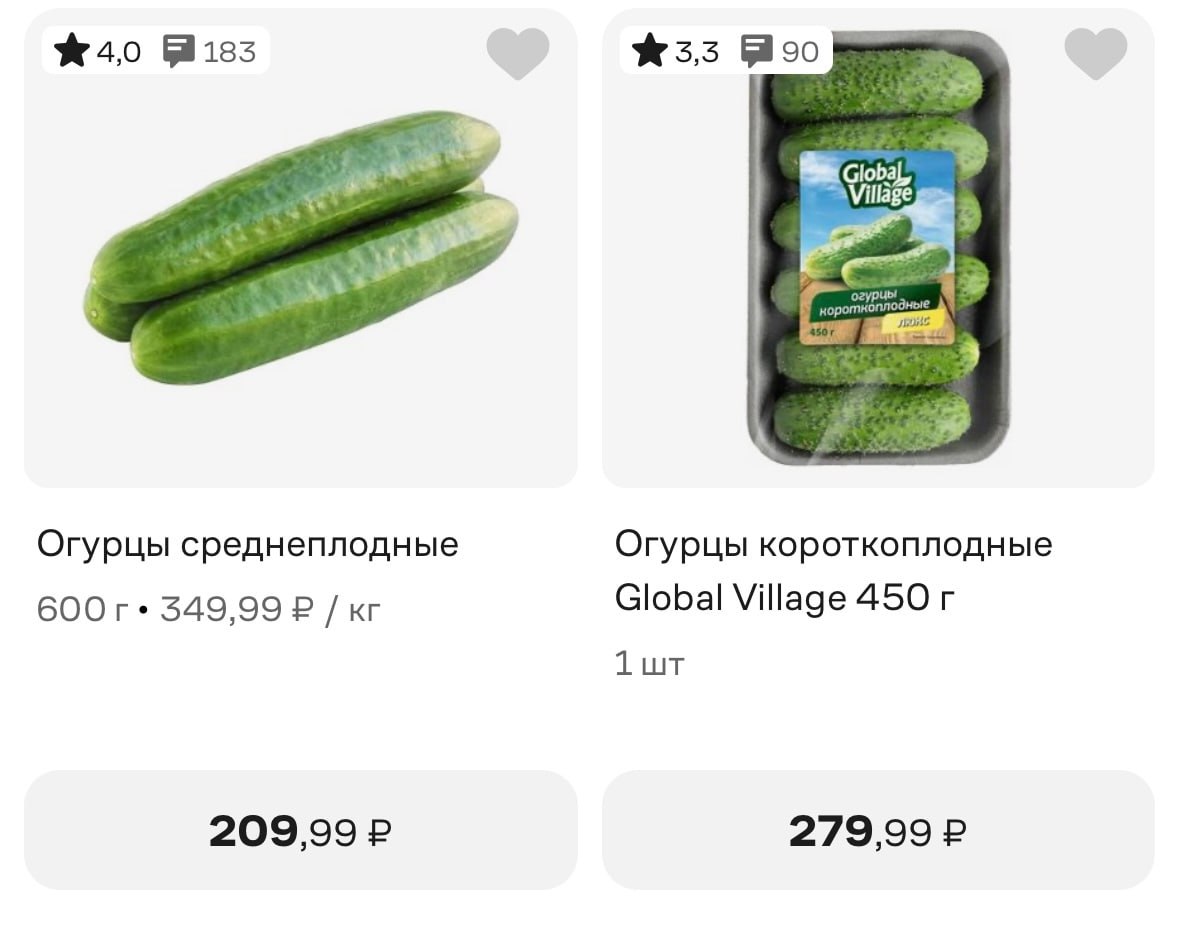Toggle favorite heart on Global Village cucumbers
The height and width of the screenshot is (929, 1179).
click(1095, 52)
